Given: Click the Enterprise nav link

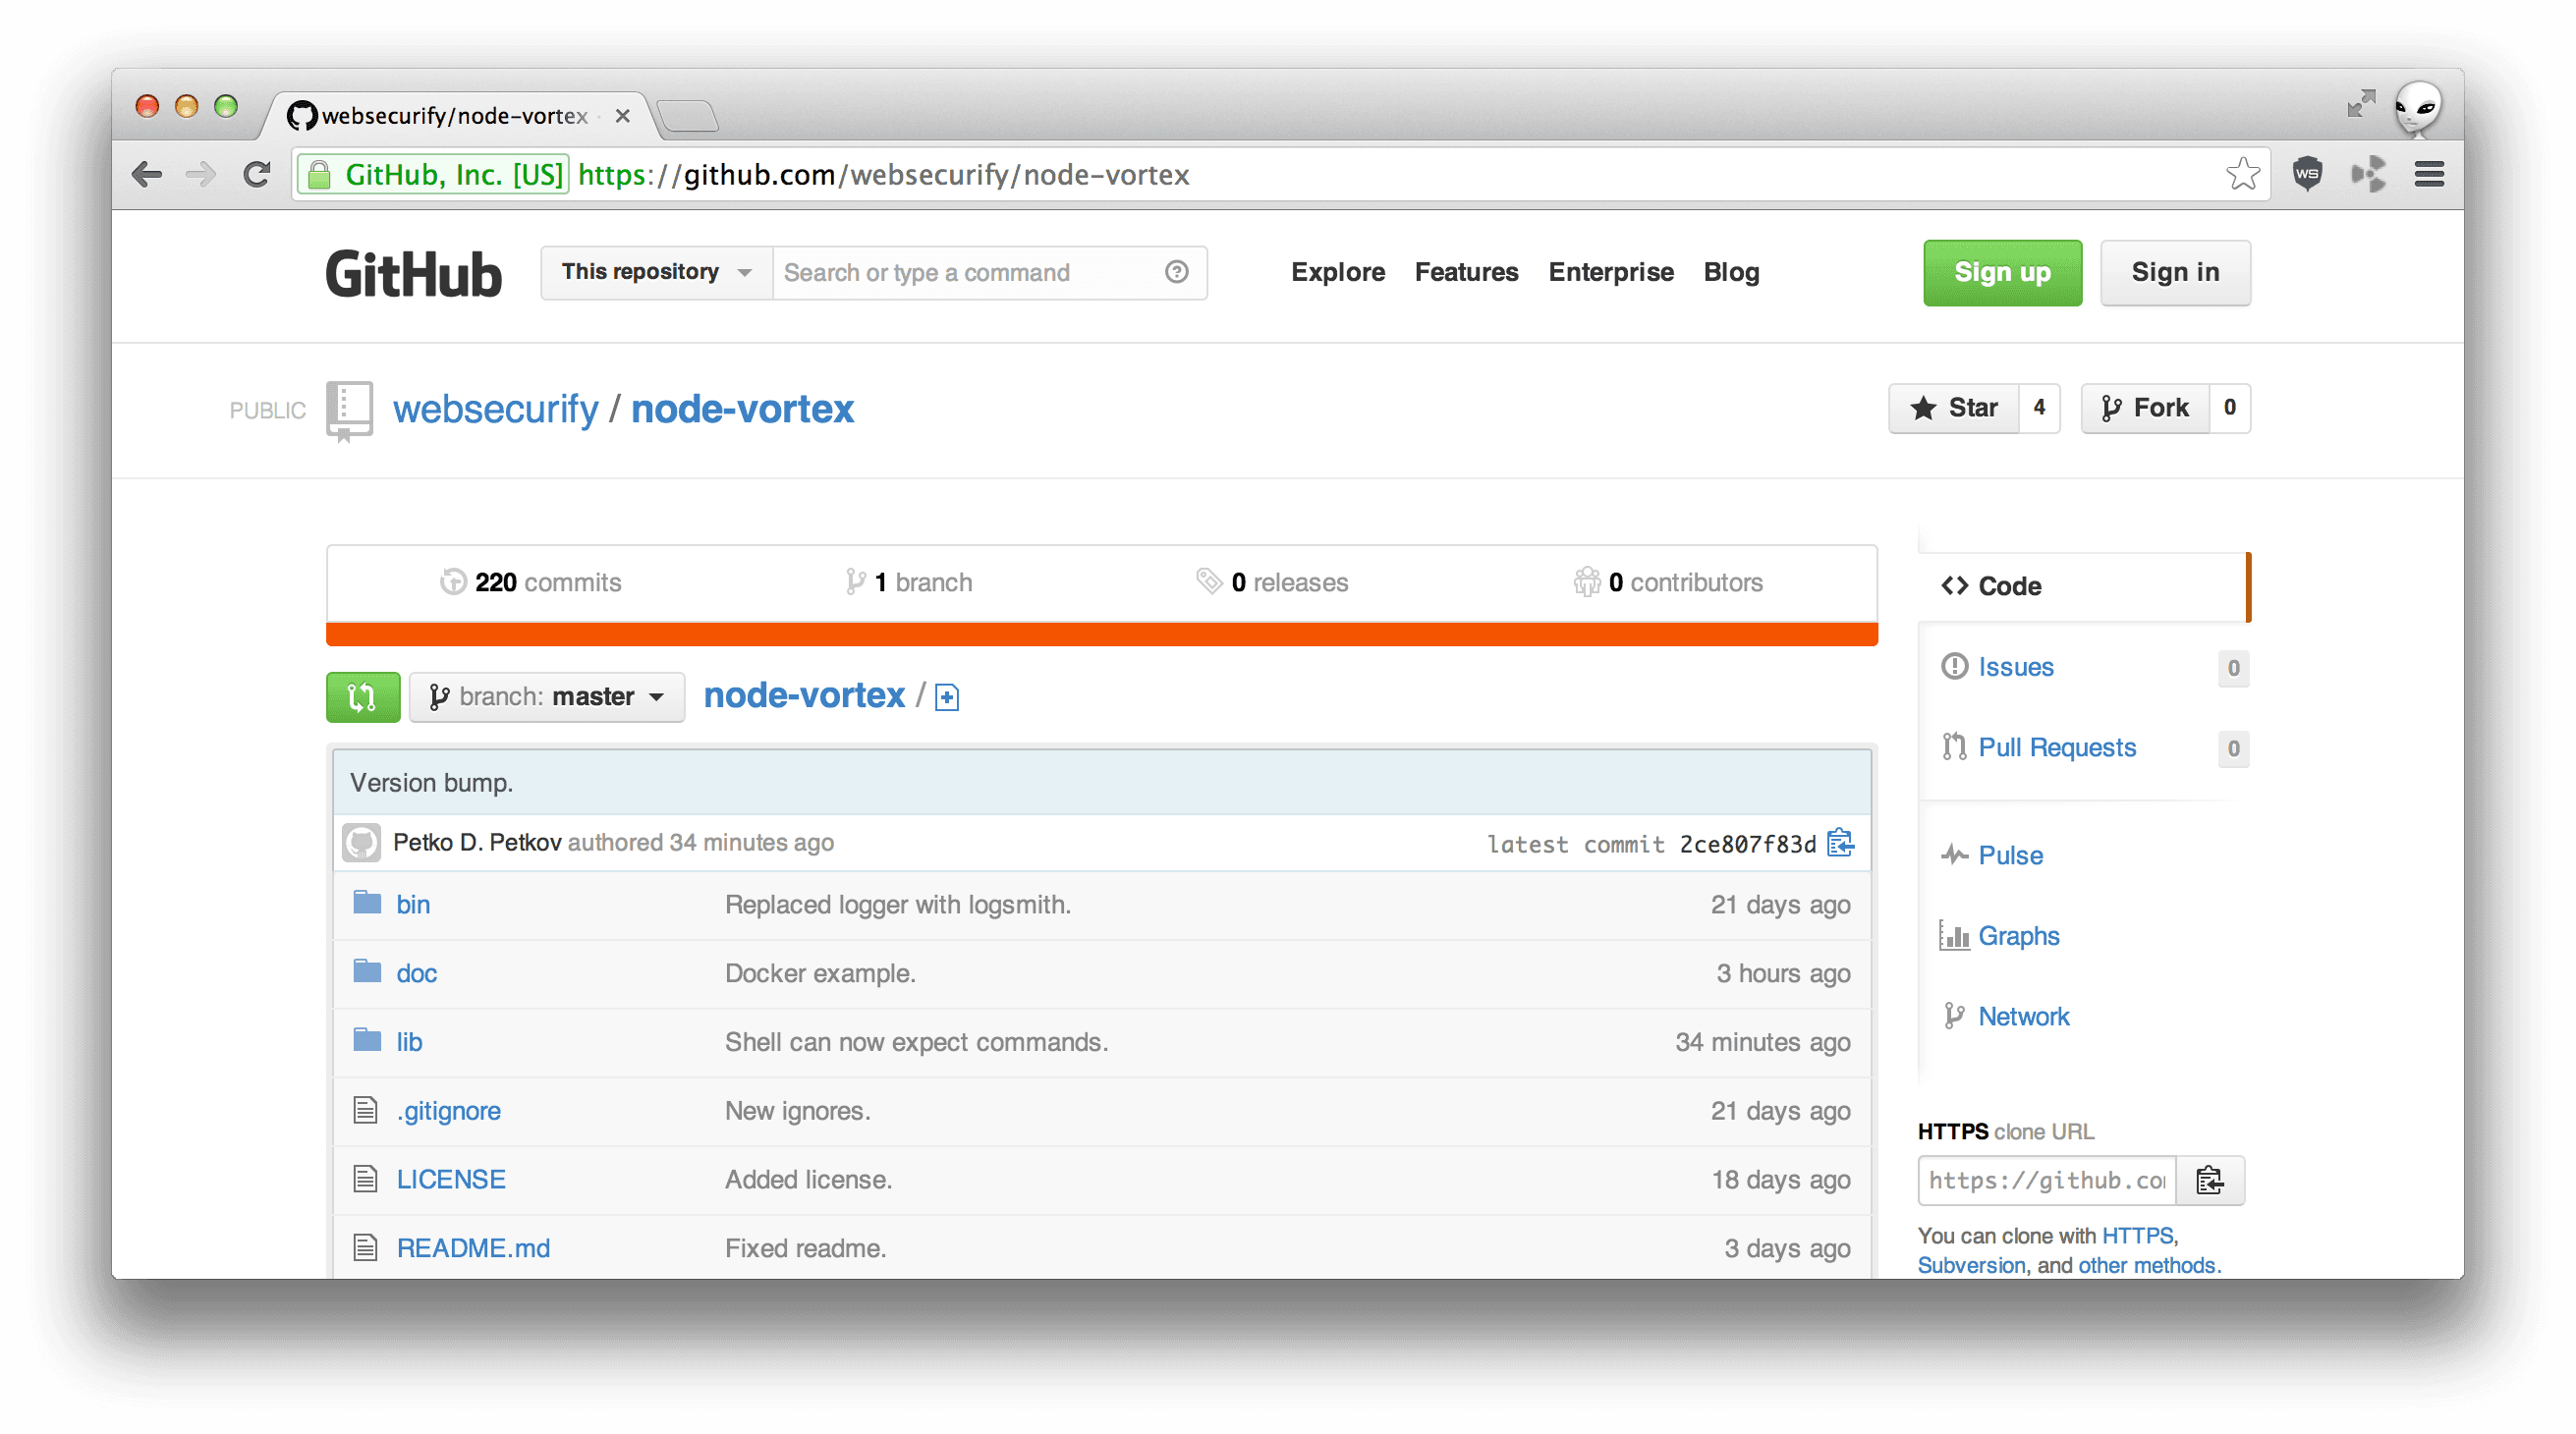Looking at the screenshot, I should point(1610,272).
